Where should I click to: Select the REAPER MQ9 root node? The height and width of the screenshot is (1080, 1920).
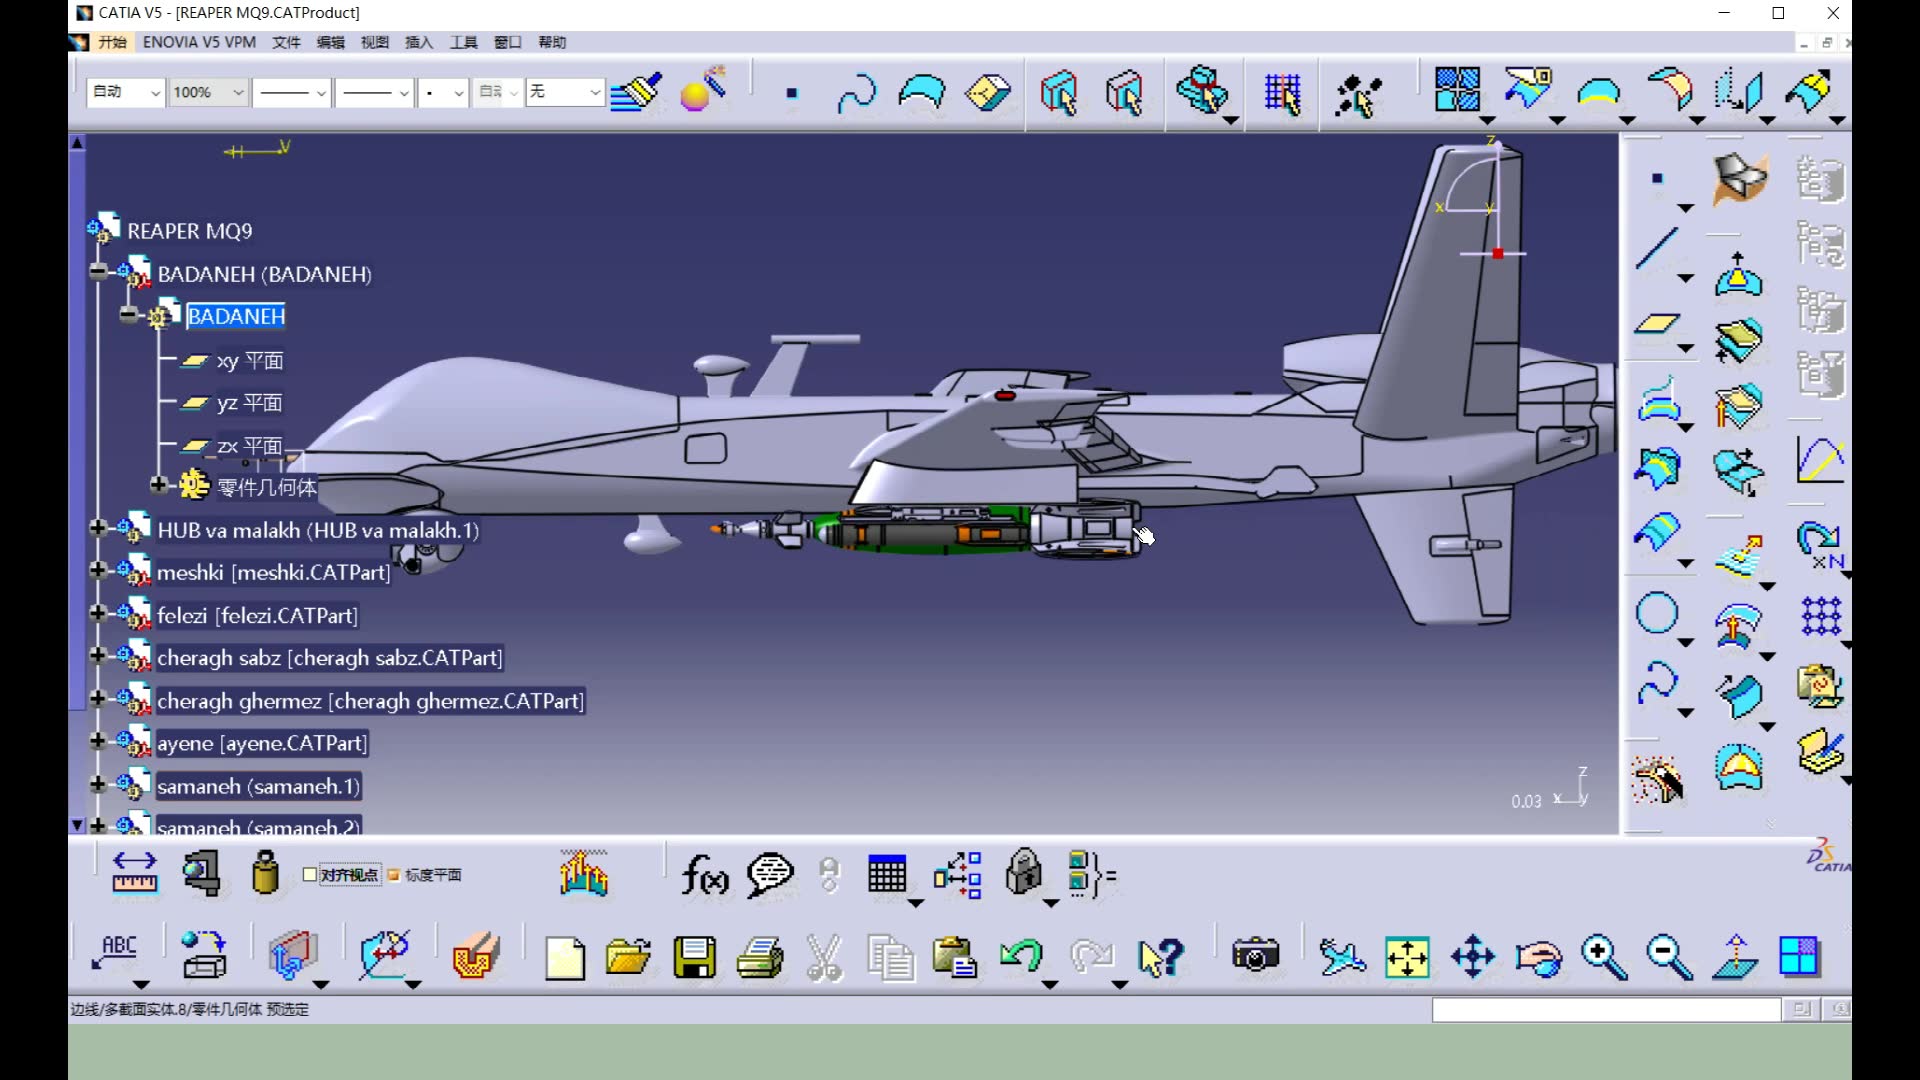coord(190,231)
